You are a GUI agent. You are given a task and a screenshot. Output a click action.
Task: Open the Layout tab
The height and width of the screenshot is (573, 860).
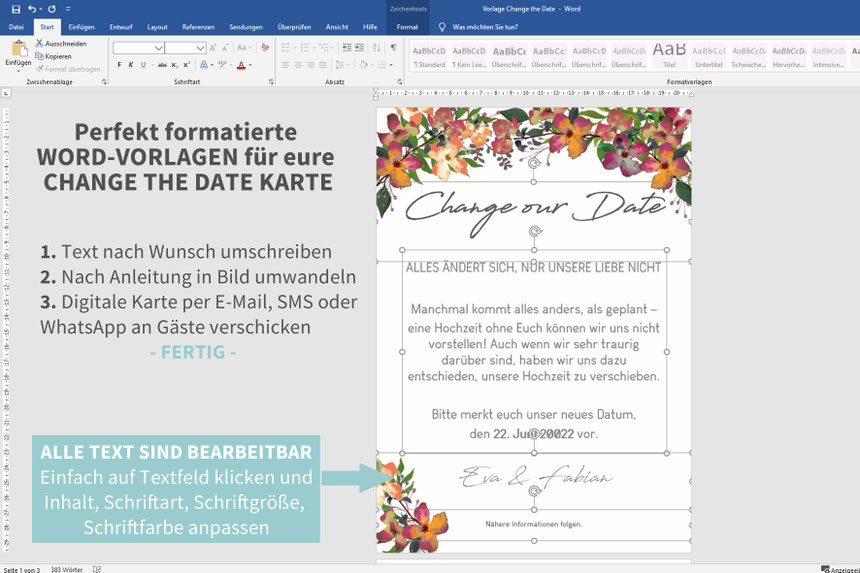pyautogui.click(x=157, y=27)
